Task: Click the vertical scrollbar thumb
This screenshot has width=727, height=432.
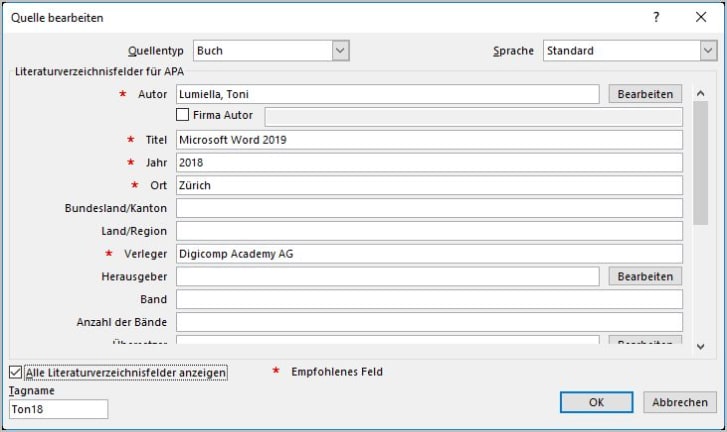Action: click(701, 163)
